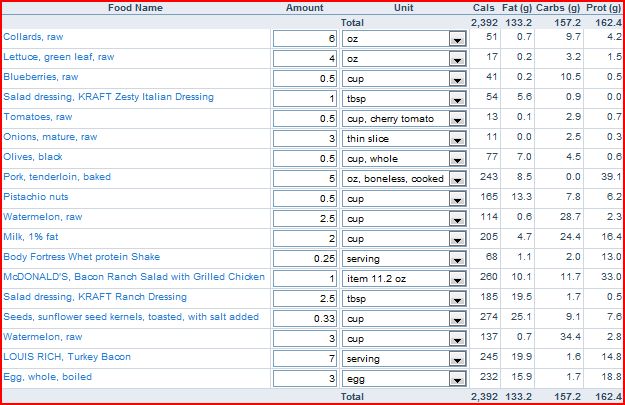Select the 39.1 protein value for Pork
This screenshot has width=625, height=405.
tap(612, 177)
